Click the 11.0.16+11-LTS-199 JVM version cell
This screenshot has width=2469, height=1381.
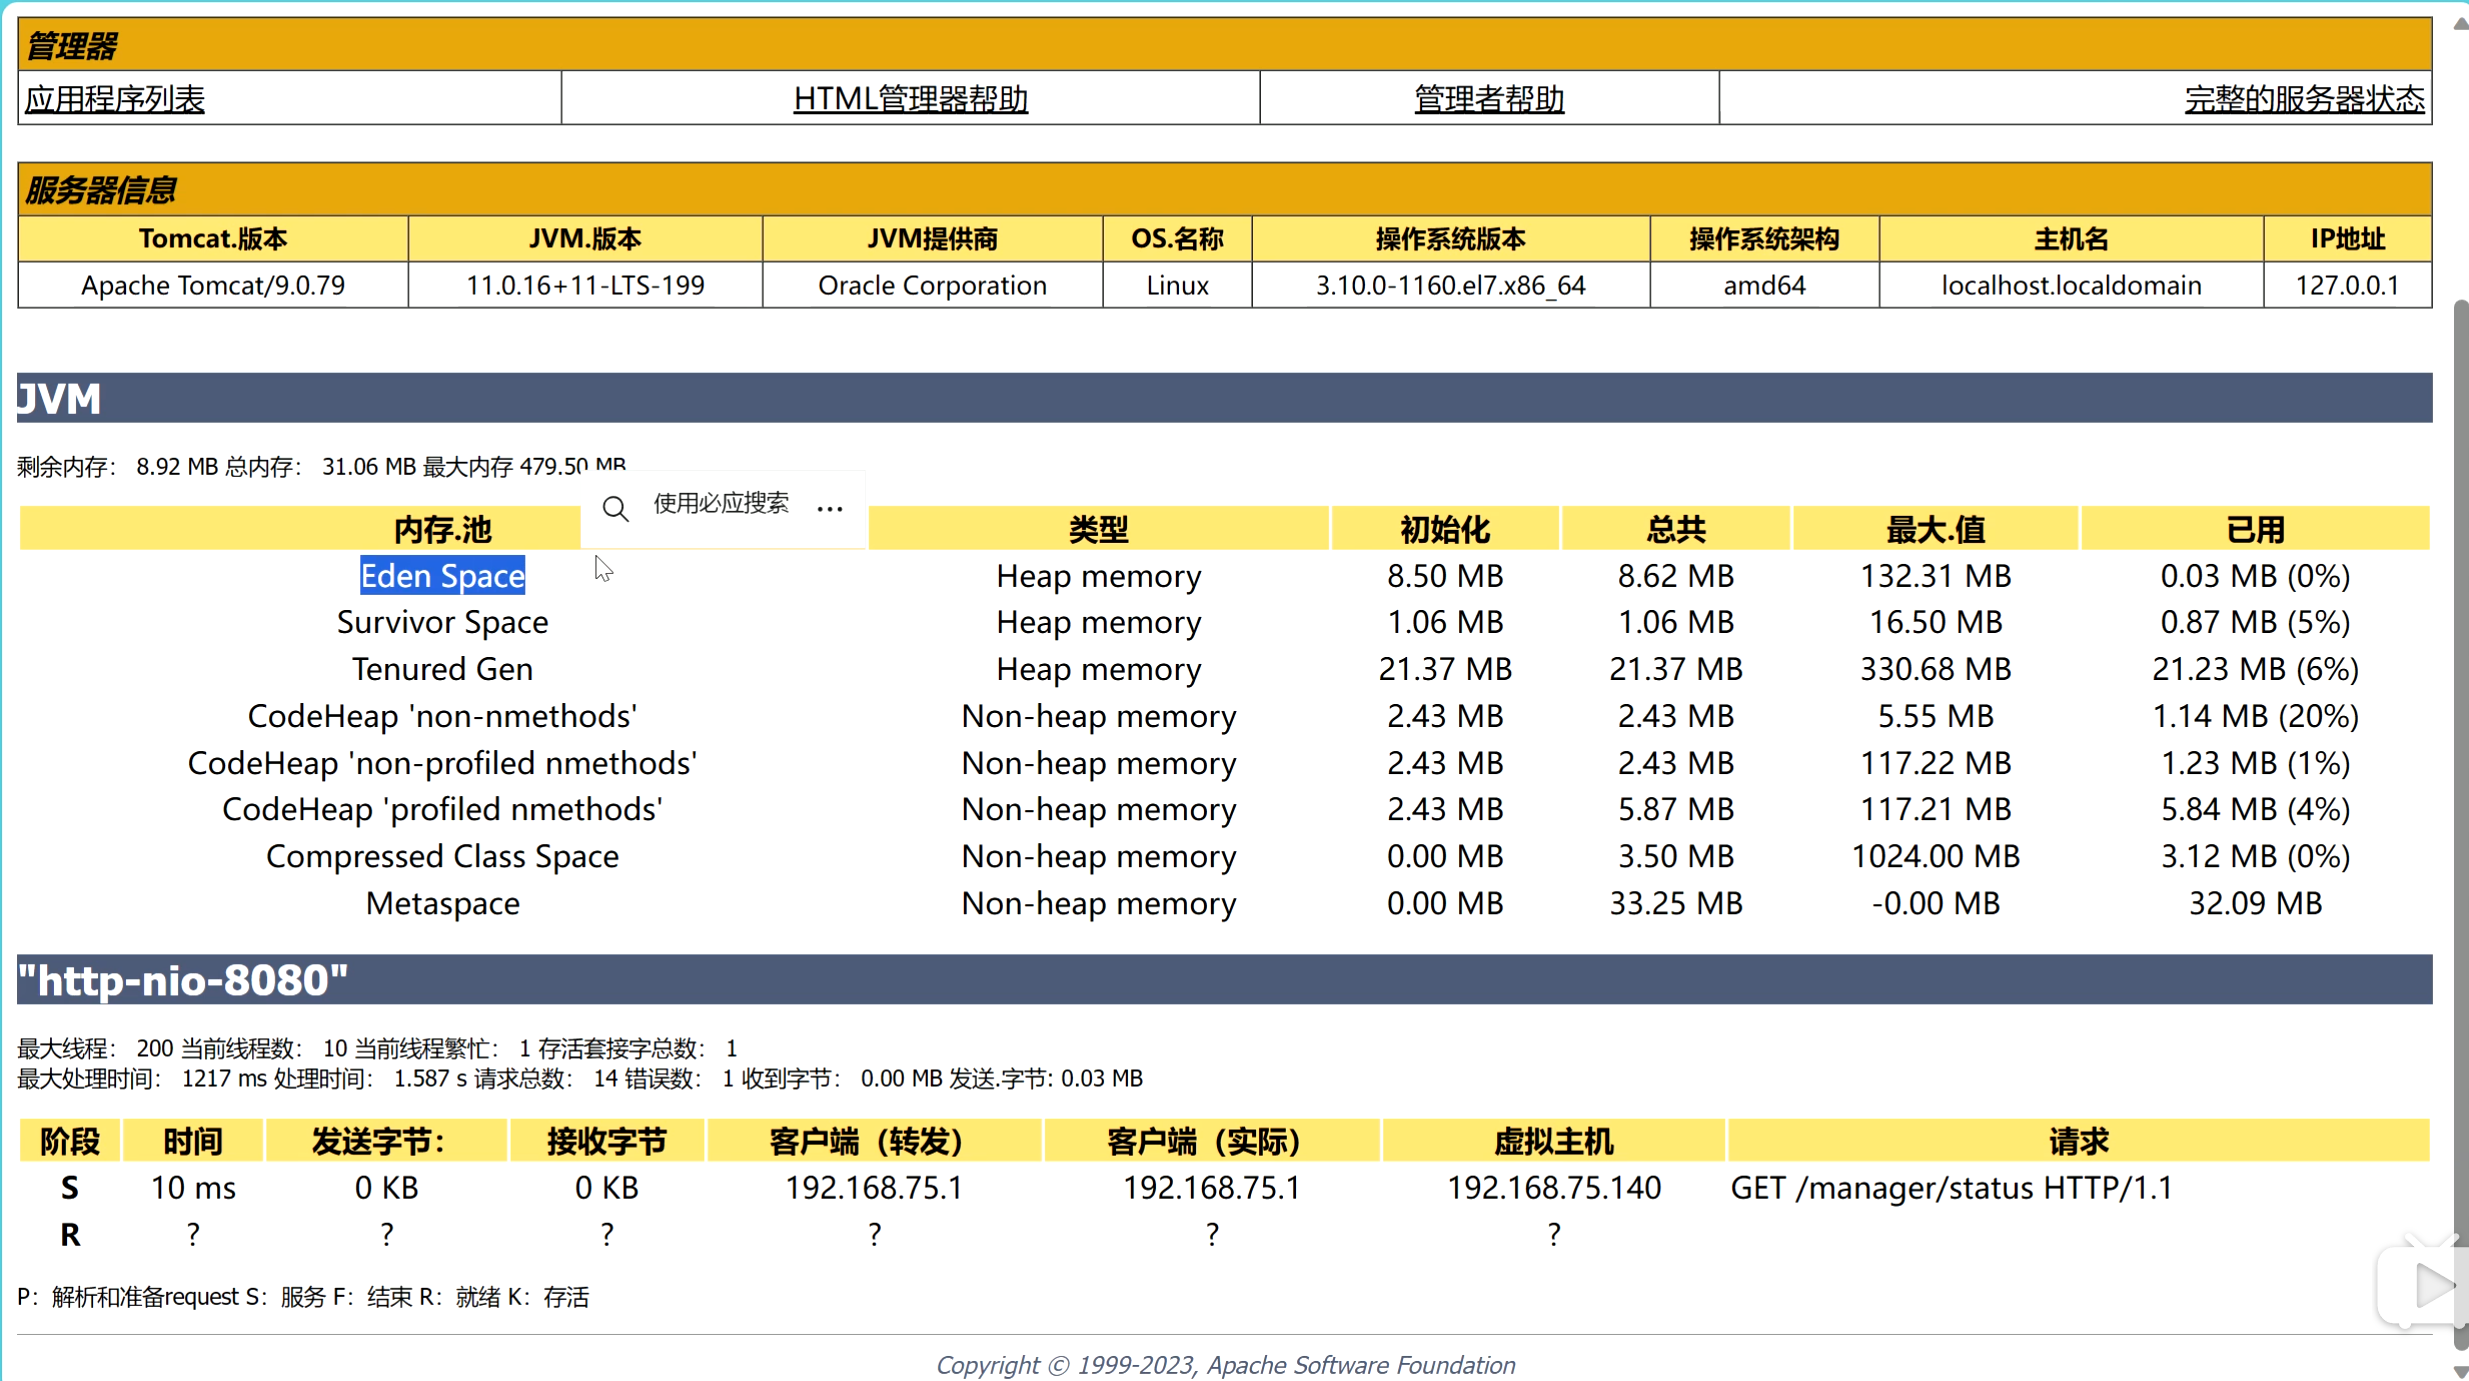(x=585, y=285)
